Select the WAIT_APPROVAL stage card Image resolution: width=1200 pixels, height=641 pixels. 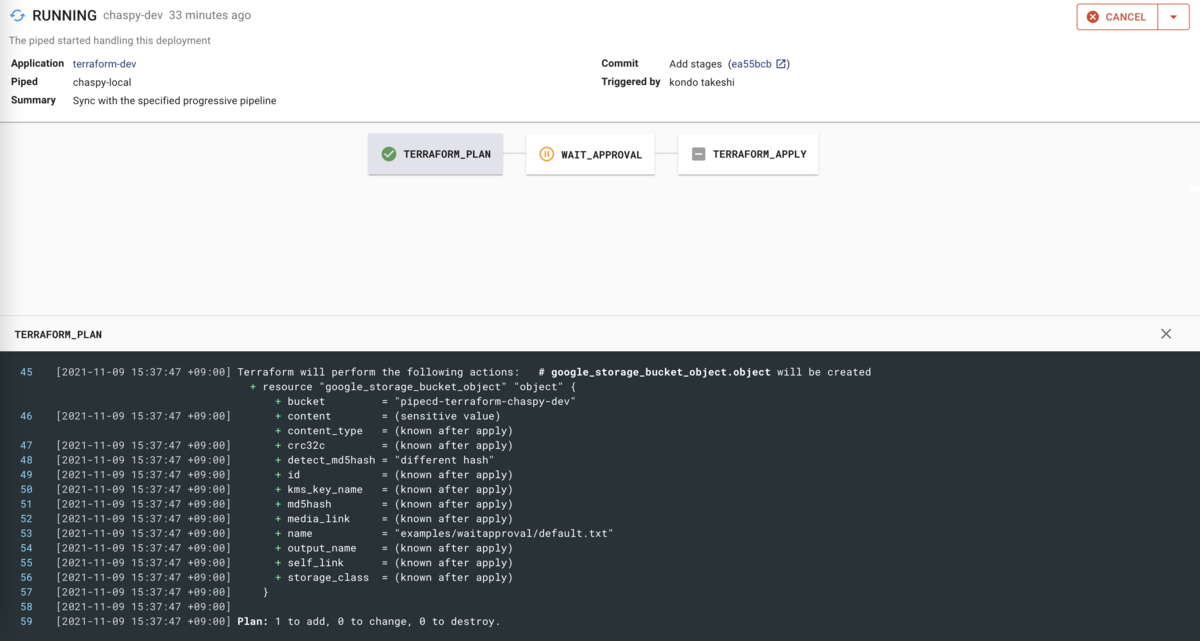(x=590, y=154)
